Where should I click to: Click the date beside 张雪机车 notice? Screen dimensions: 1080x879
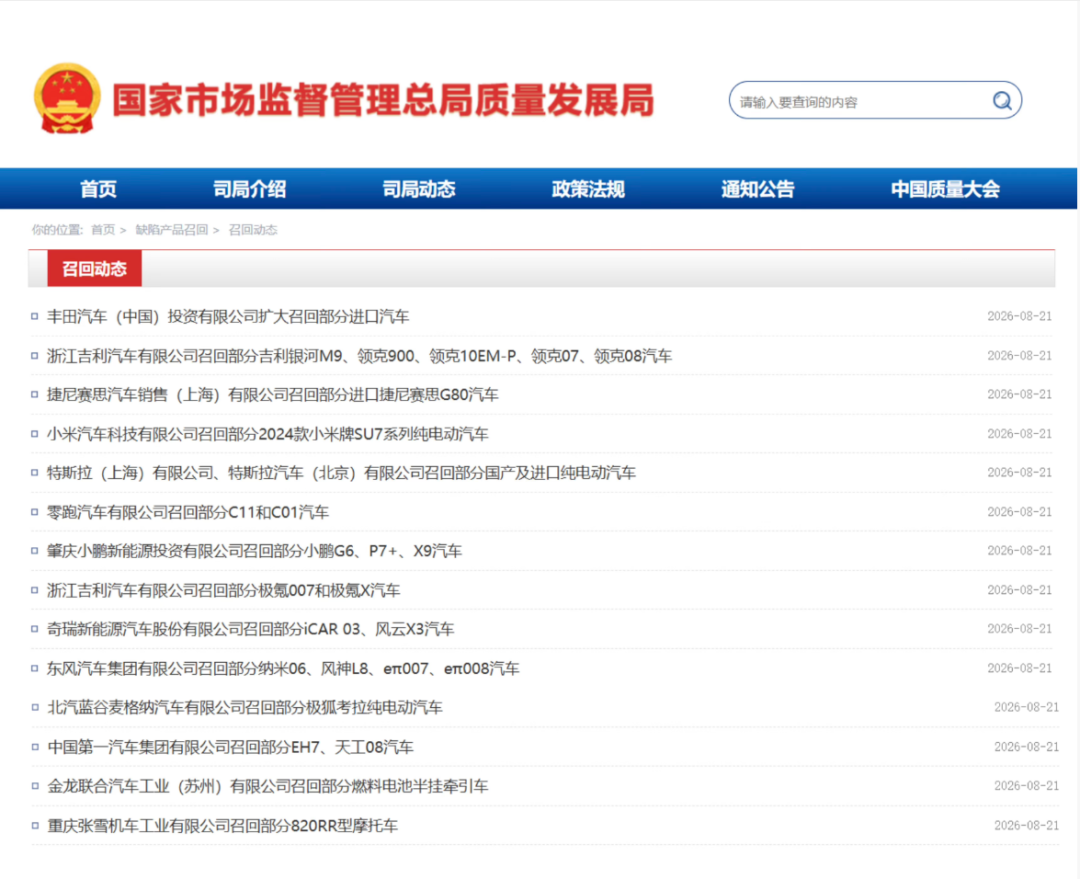(1026, 825)
